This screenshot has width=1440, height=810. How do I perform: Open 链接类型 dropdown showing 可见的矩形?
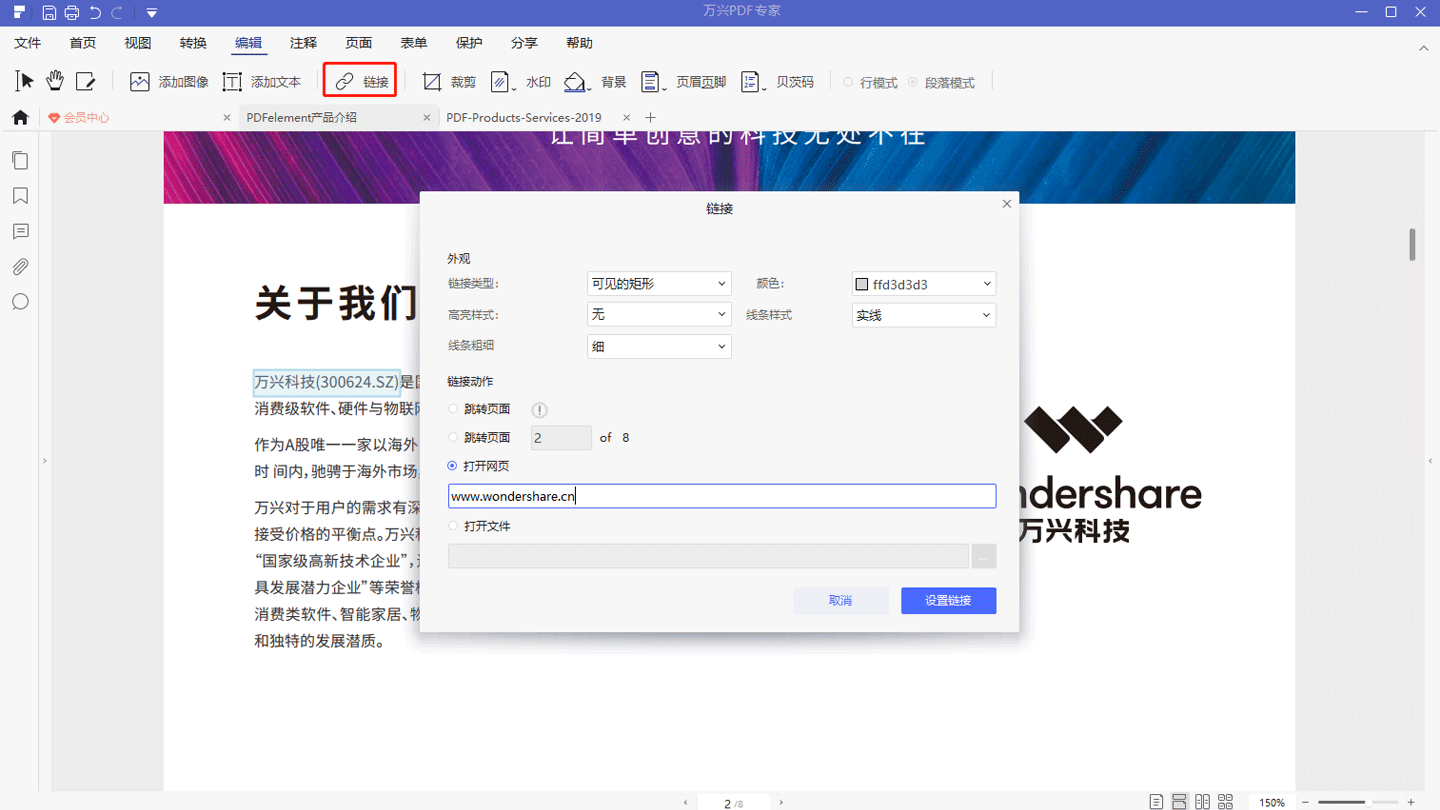[659, 284]
